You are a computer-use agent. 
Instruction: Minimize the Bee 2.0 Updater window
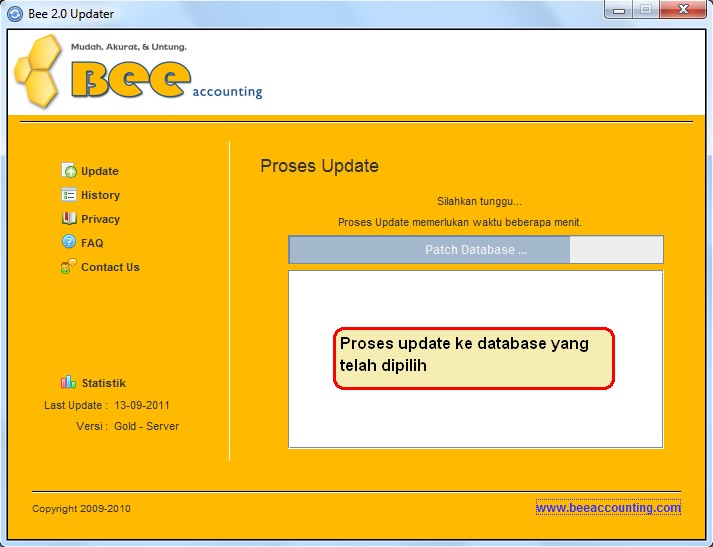click(619, 10)
